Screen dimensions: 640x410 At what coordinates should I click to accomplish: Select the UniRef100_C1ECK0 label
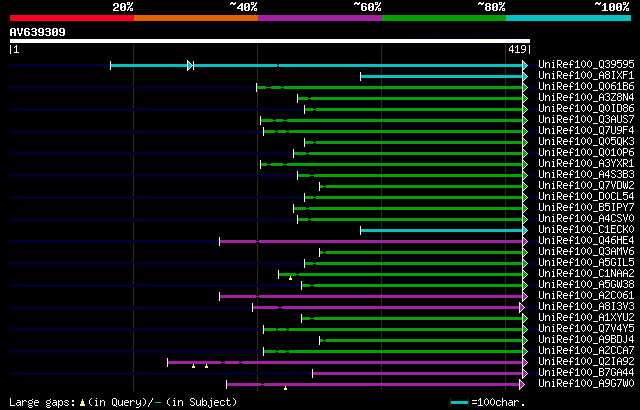[586, 230]
